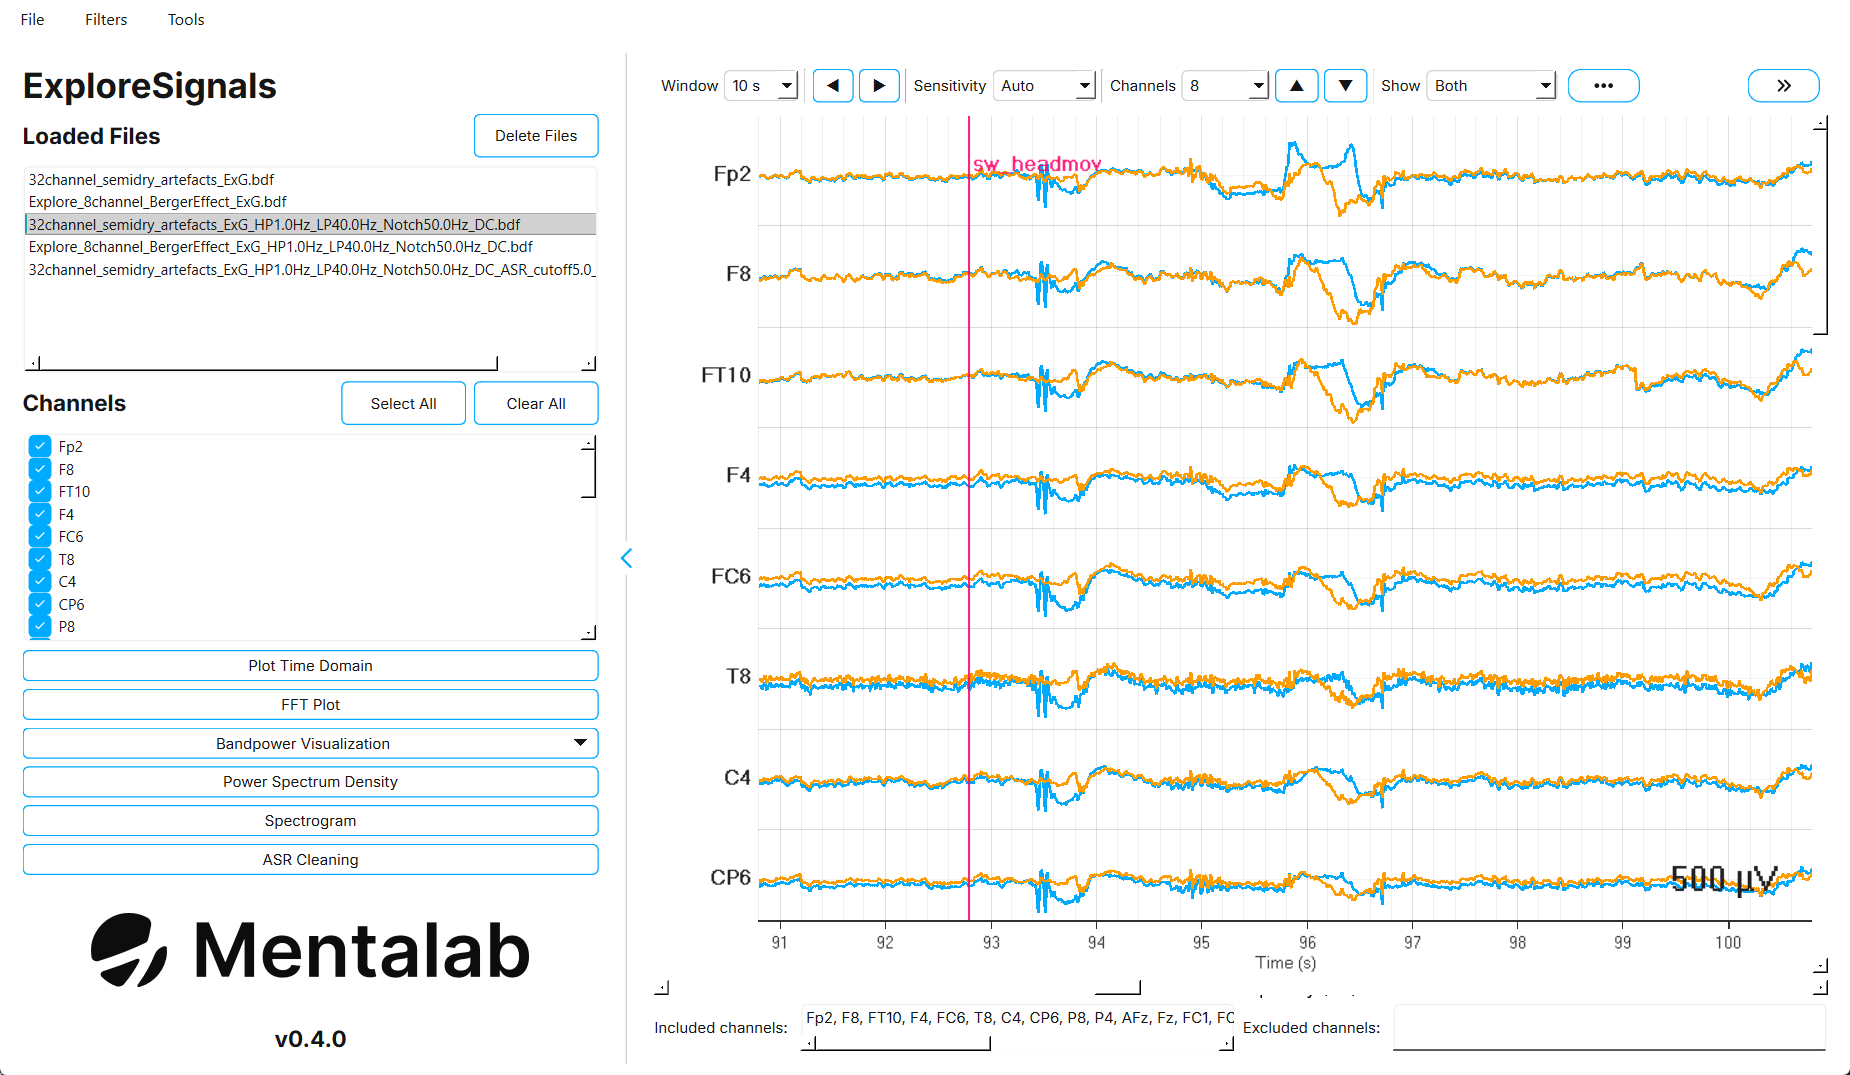Open the Sensitivity Auto dropdown
Screen dimensions: 1850x1075
1044,86
